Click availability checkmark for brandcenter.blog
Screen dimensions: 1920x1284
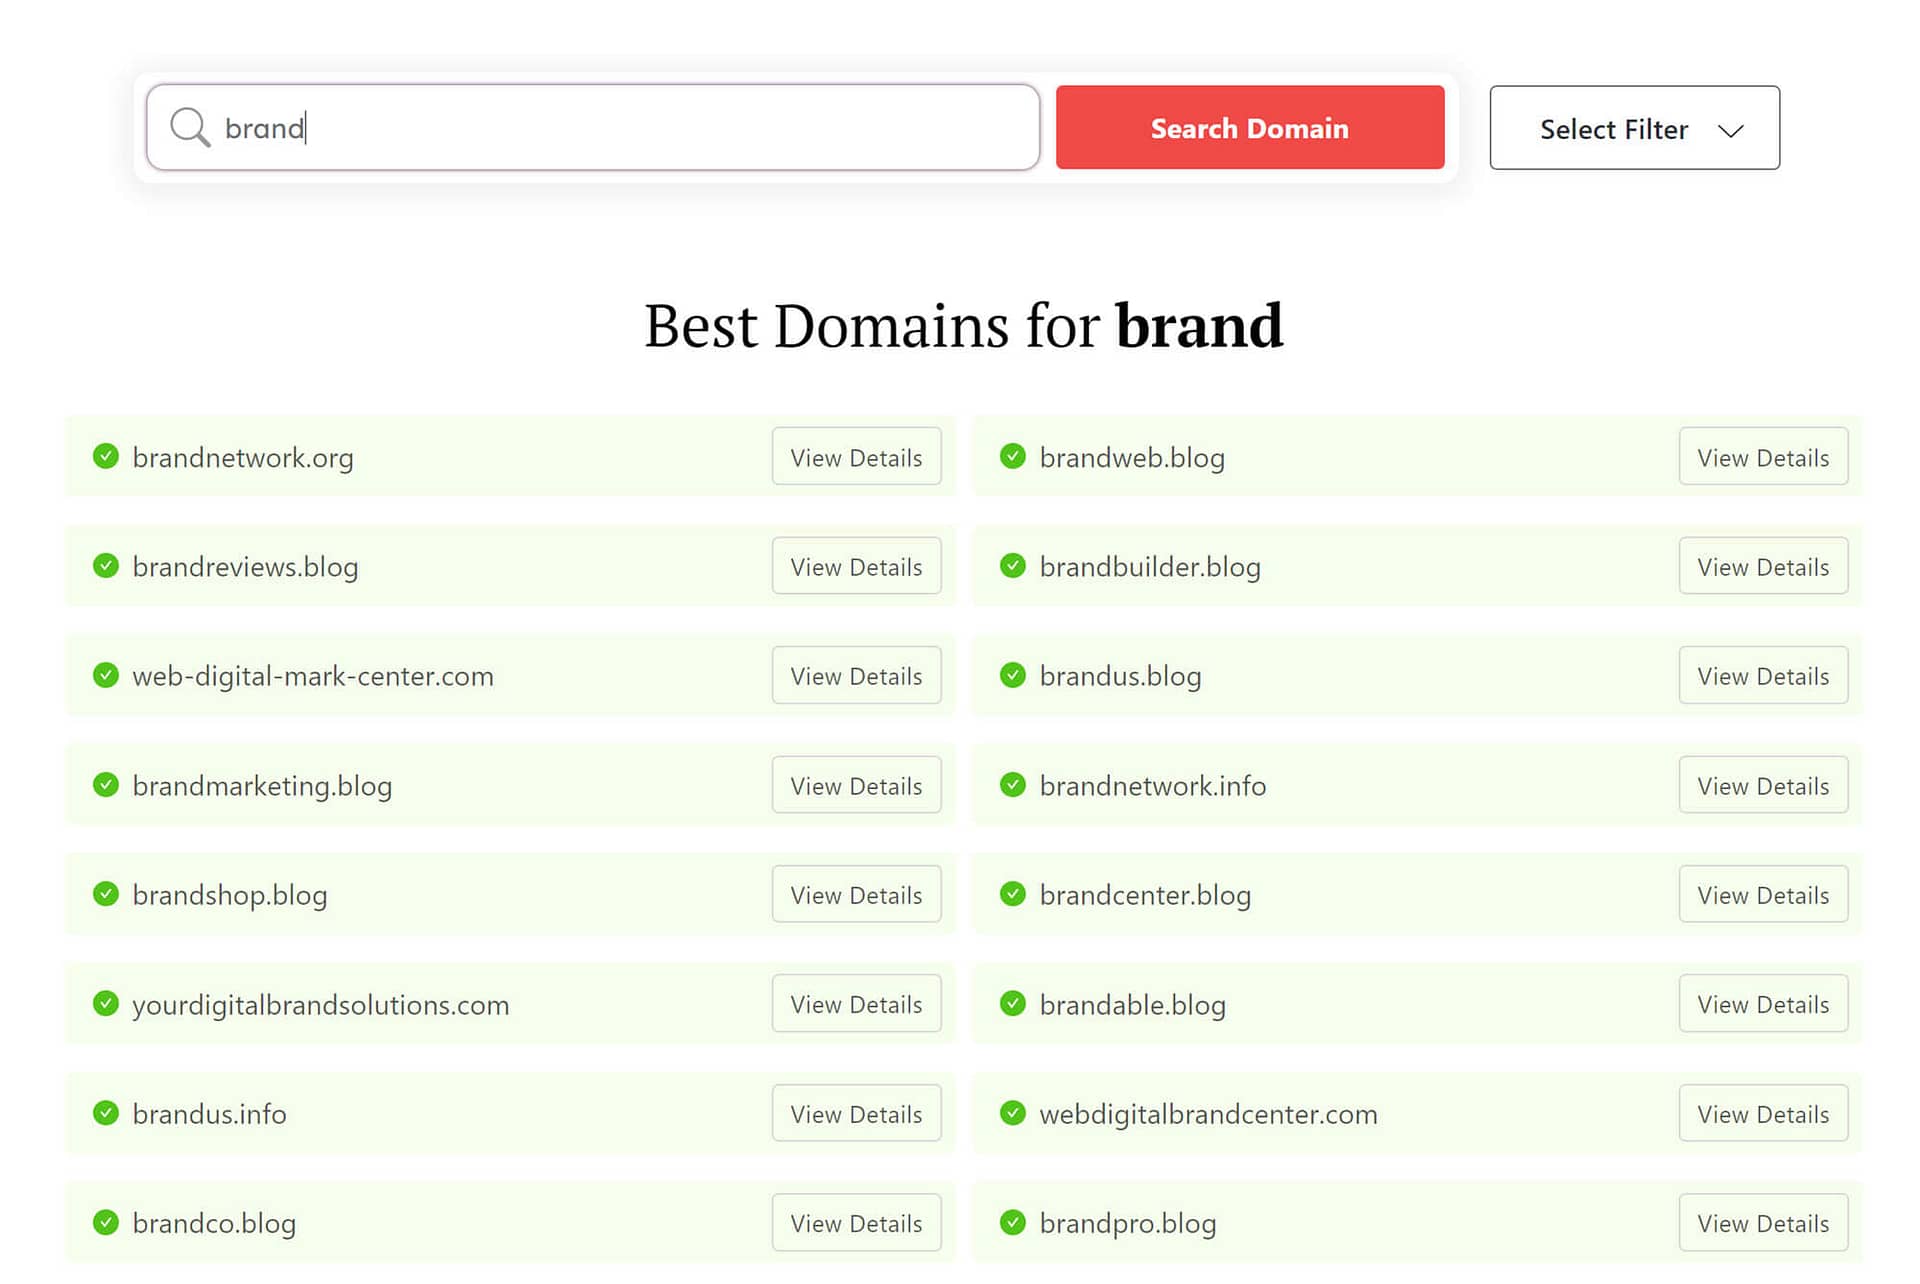coord(1012,894)
